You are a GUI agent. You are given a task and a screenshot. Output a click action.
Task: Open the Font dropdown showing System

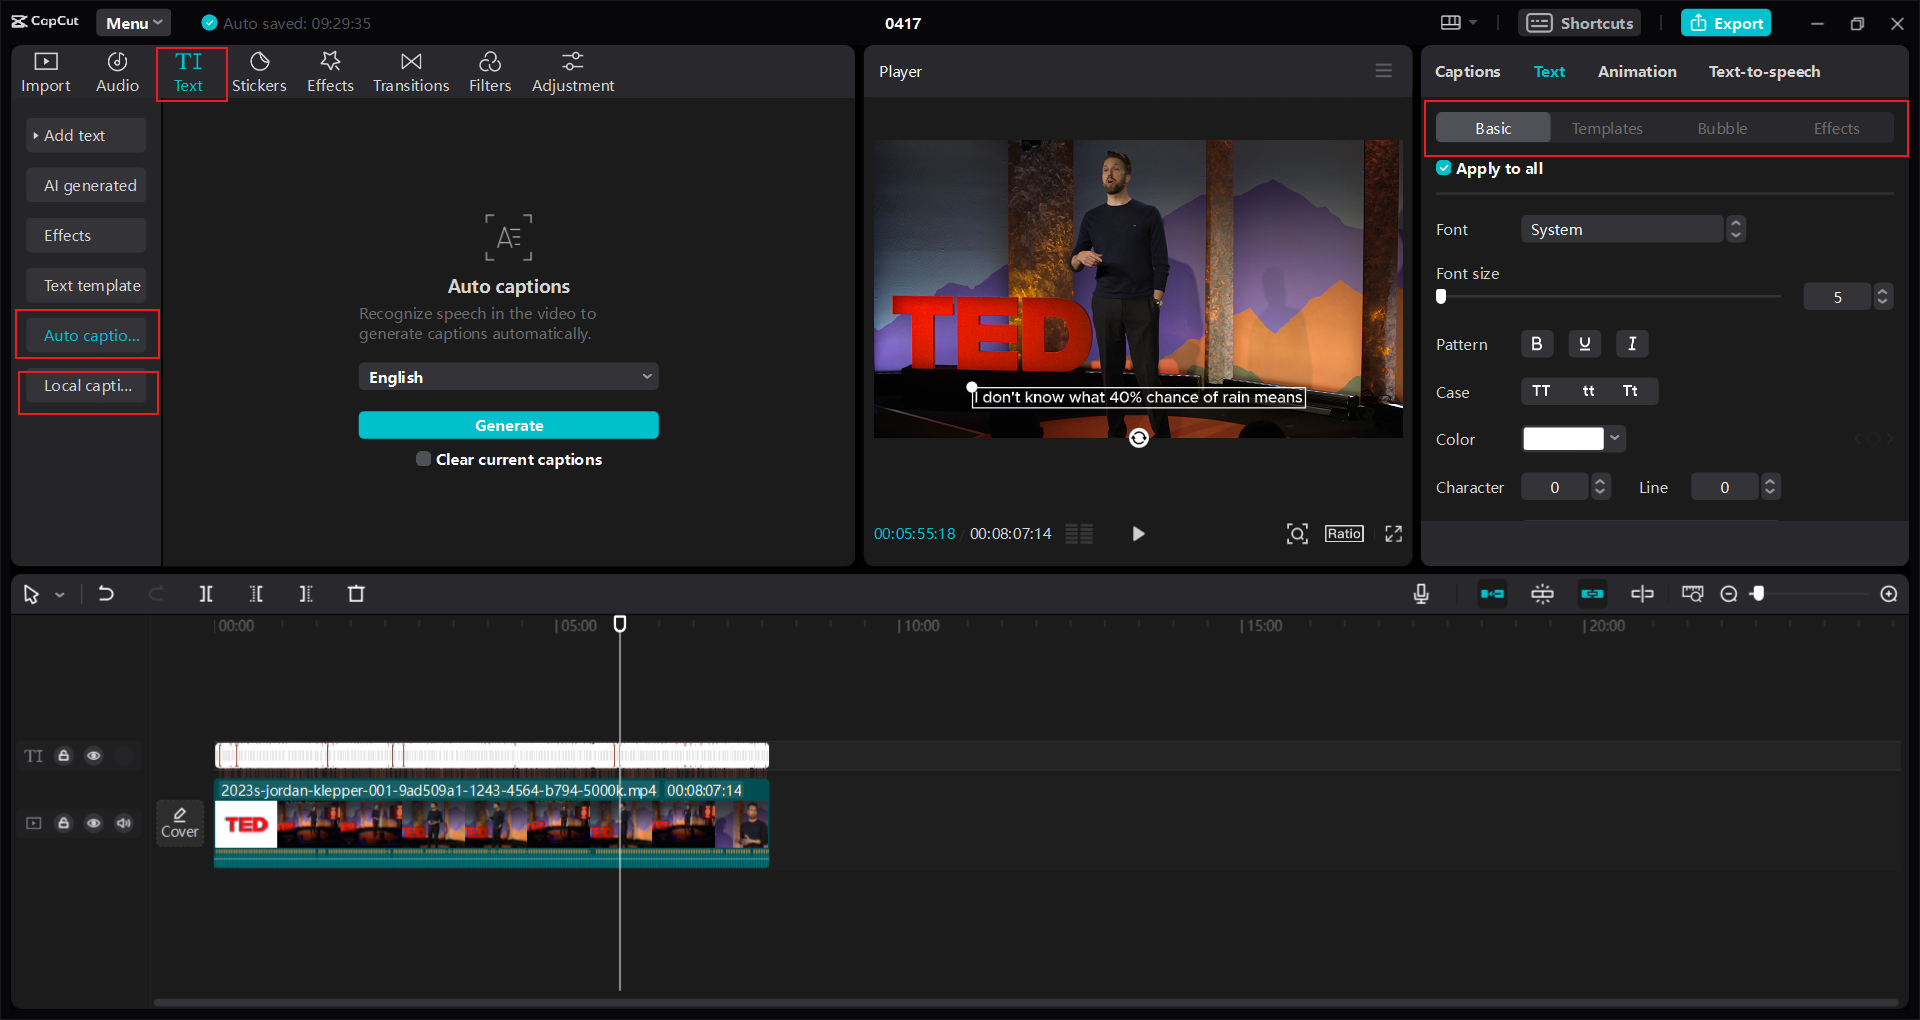click(x=1622, y=229)
